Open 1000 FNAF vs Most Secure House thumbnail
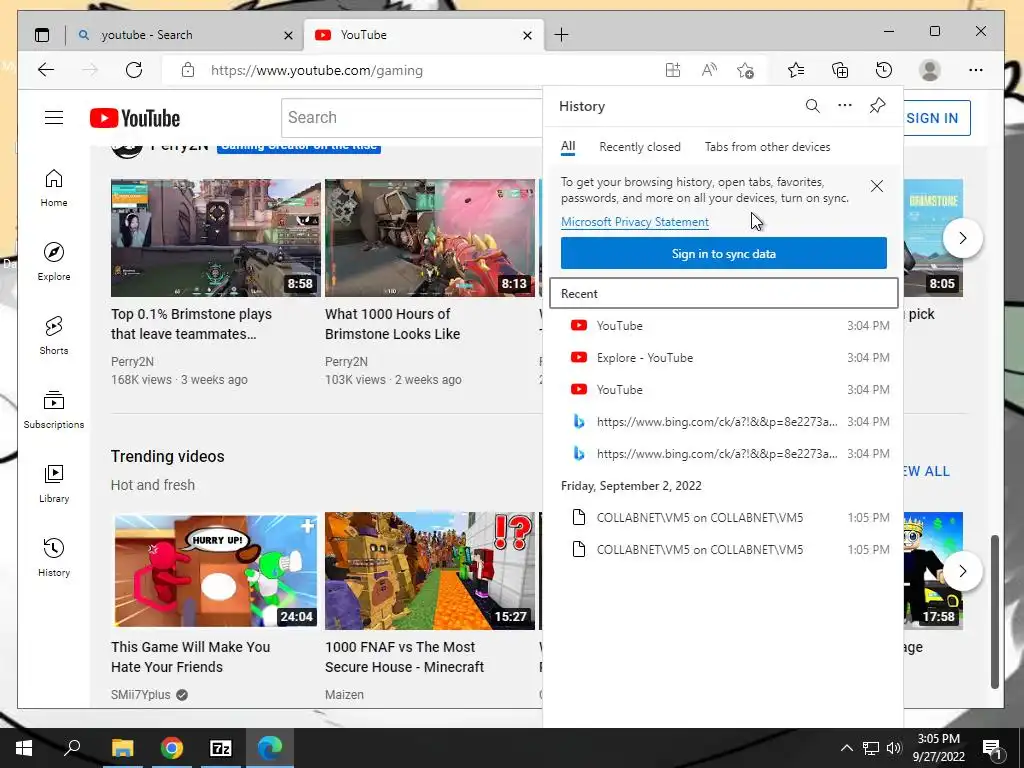 (x=430, y=571)
